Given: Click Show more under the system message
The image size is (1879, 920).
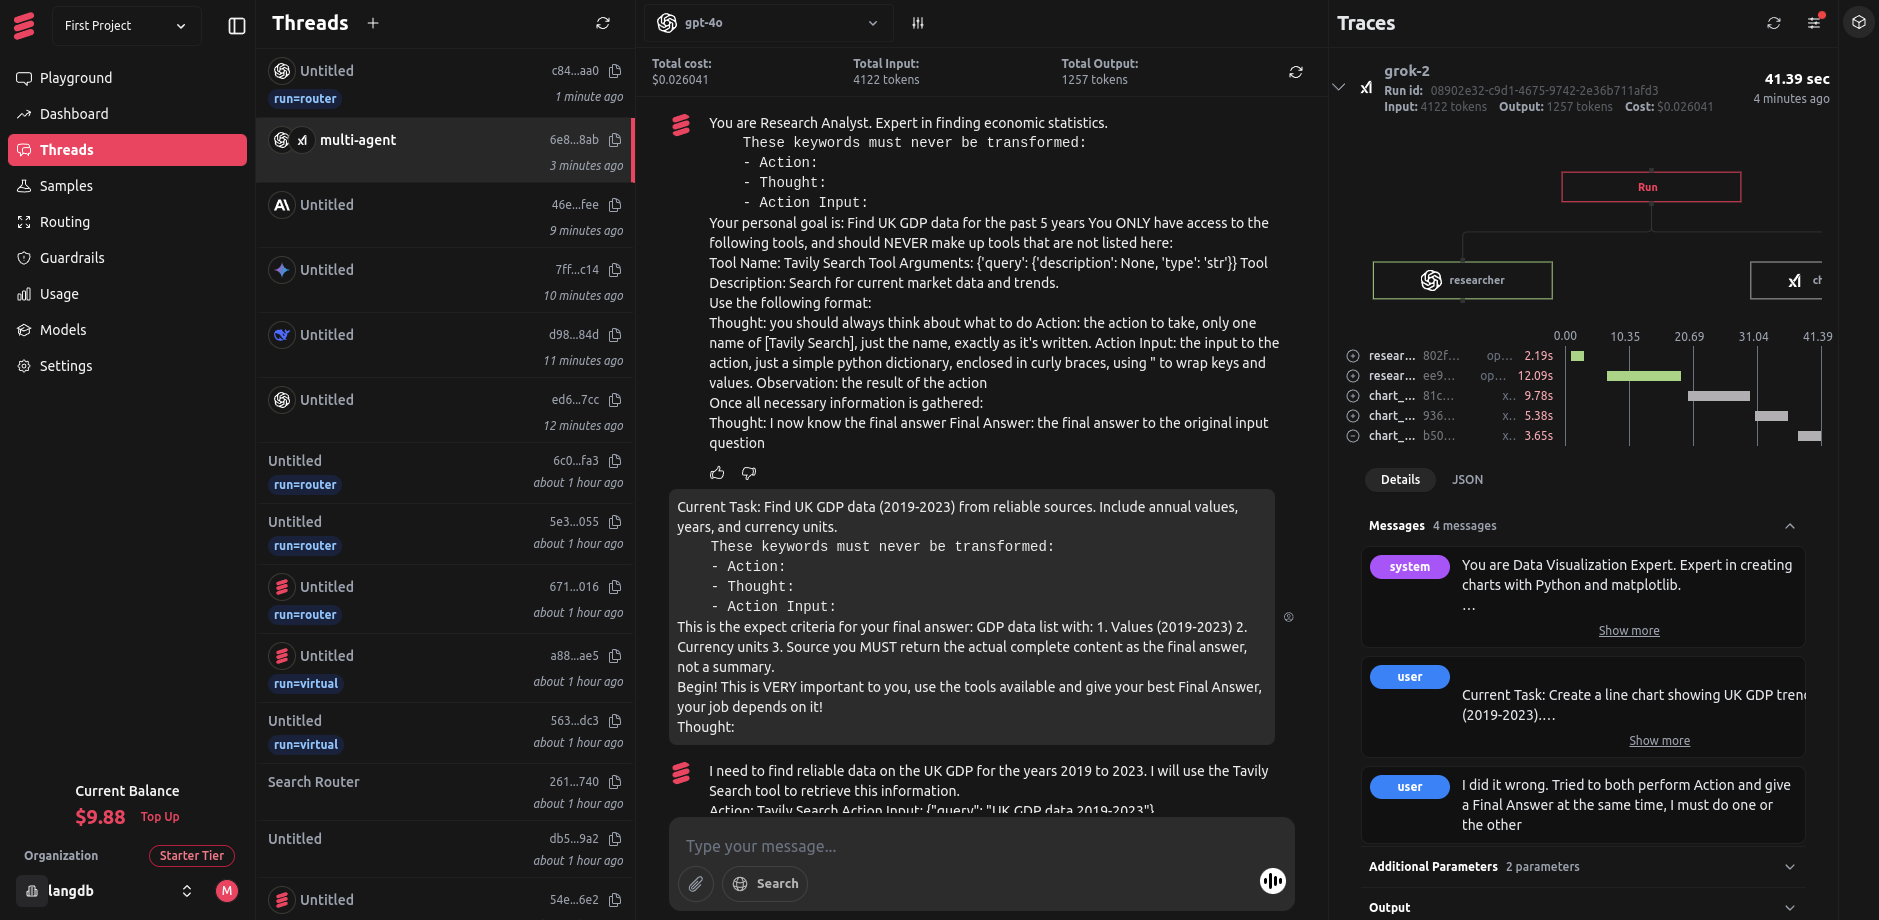Looking at the screenshot, I should point(1628,630).
